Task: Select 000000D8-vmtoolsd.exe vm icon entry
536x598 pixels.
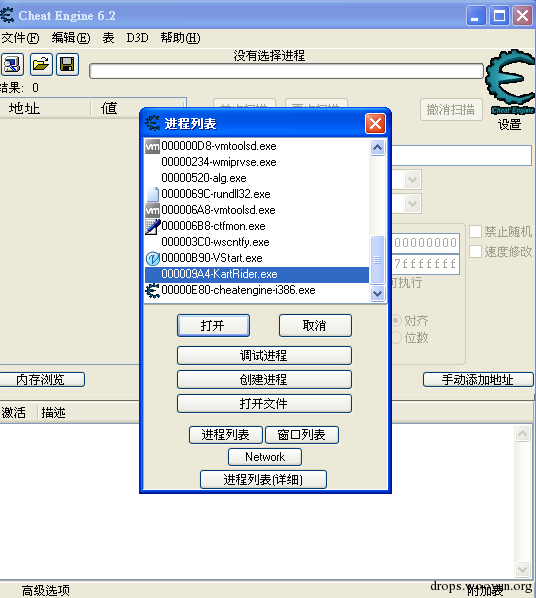Action: tap(153, 146)
